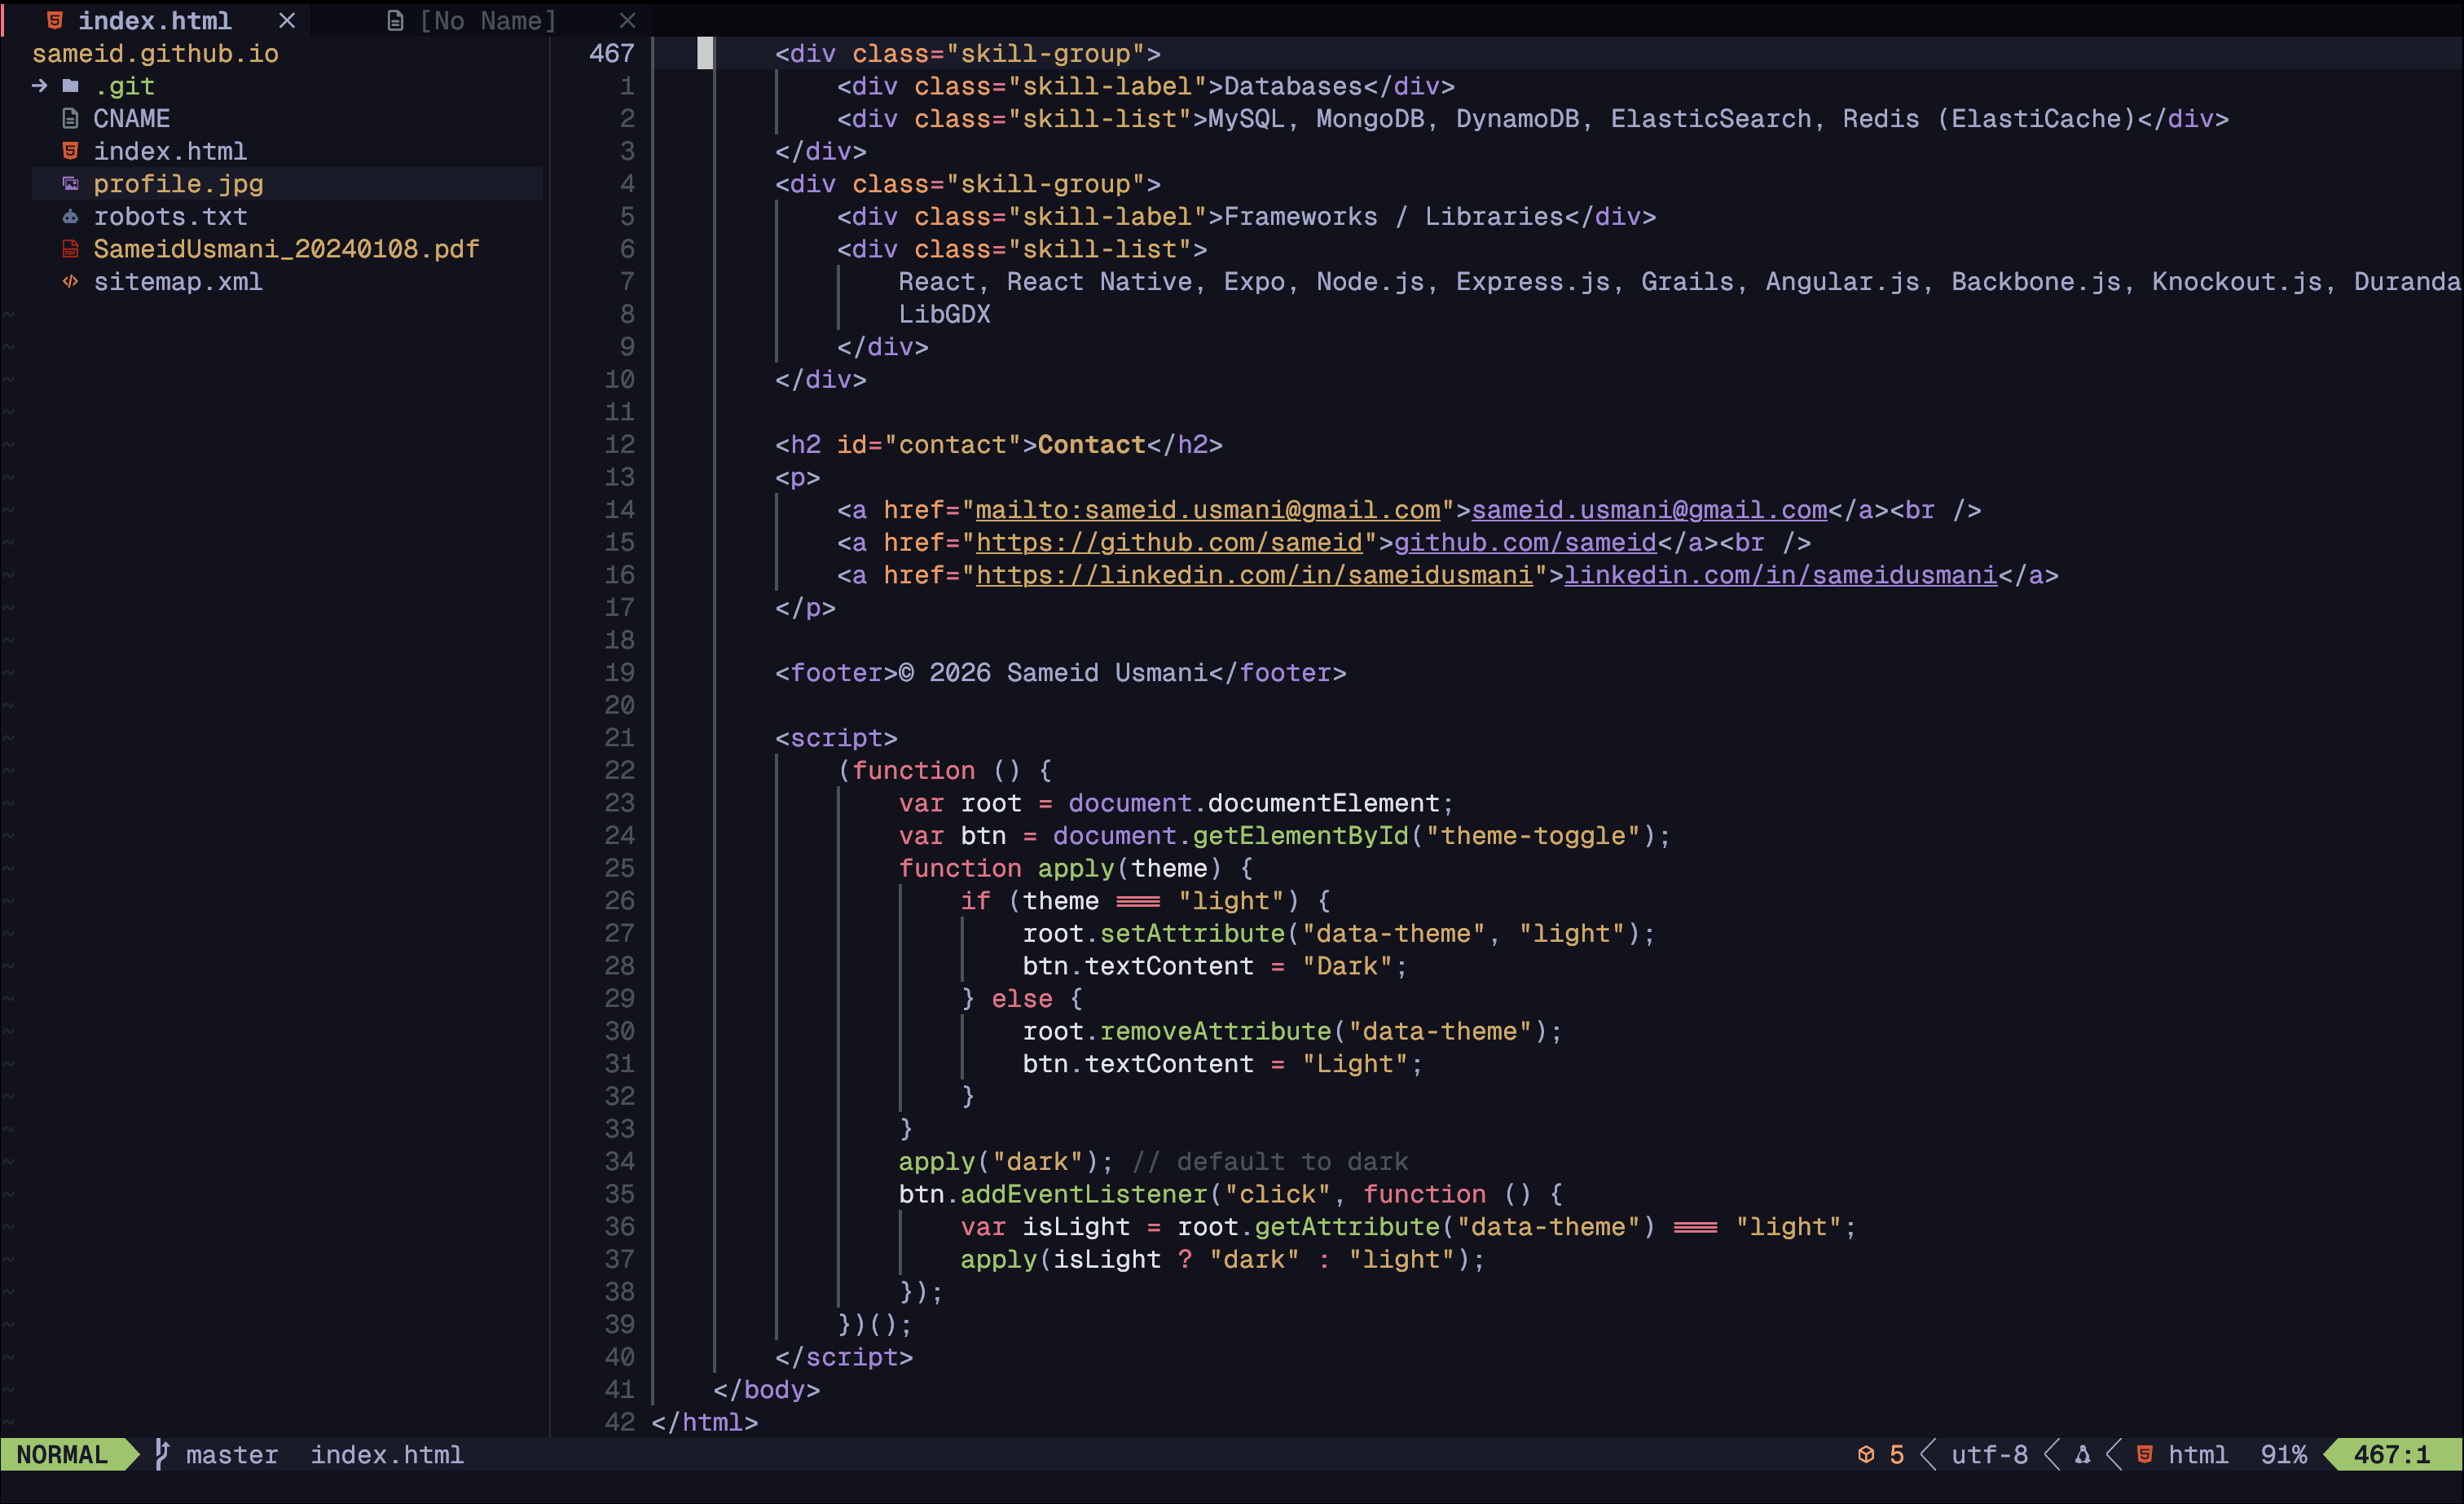Screen dimensions: 2464x1504
Task: Click the document icon on [No Name] tab
Action: [395, 20]
